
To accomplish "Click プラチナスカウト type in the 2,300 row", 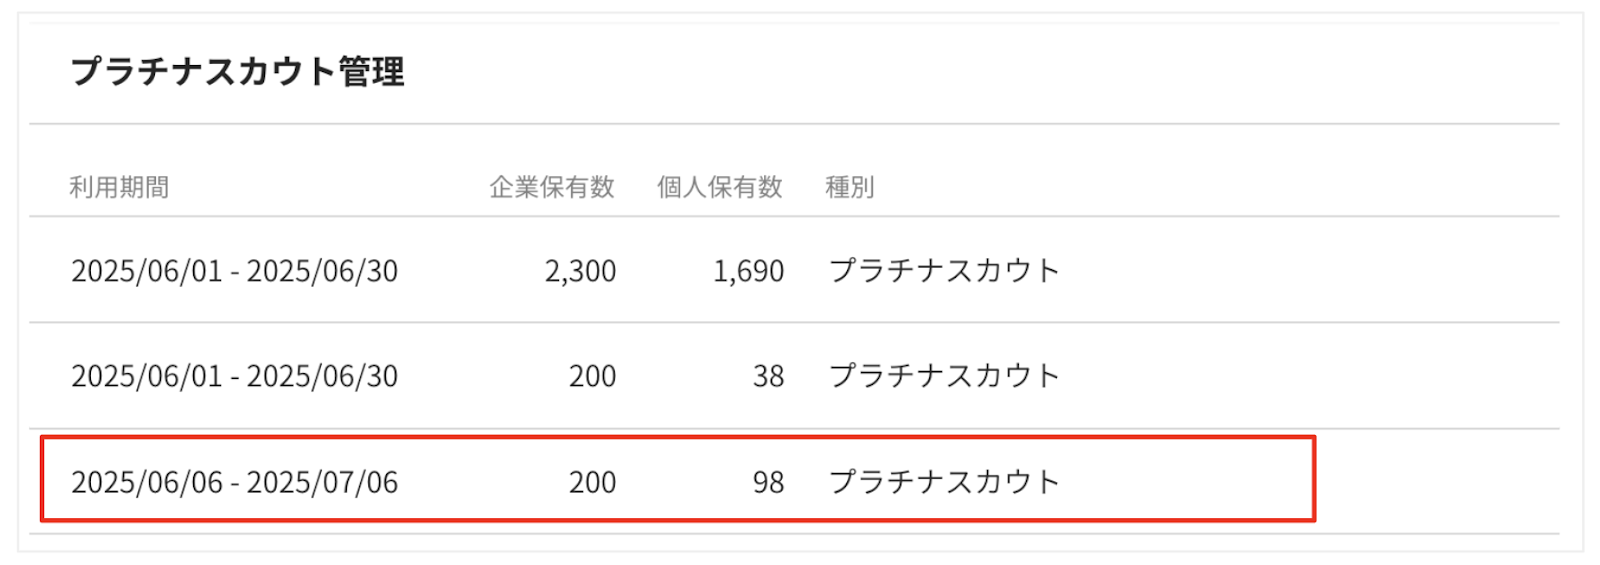I will click(x=944, y=271).
